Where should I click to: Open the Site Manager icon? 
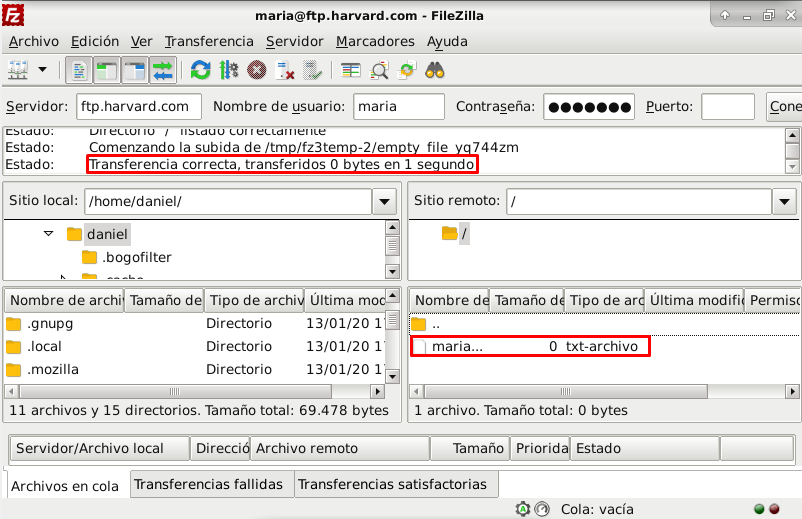point(17,70)
